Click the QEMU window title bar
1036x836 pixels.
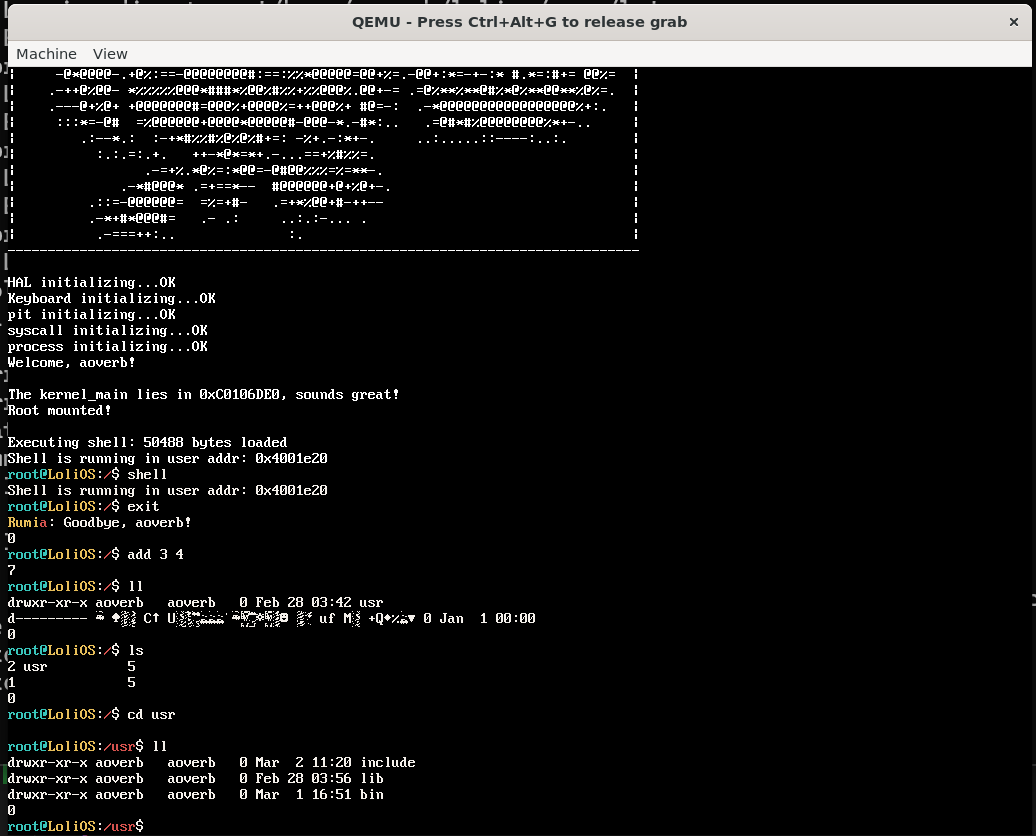coord(518,21)
